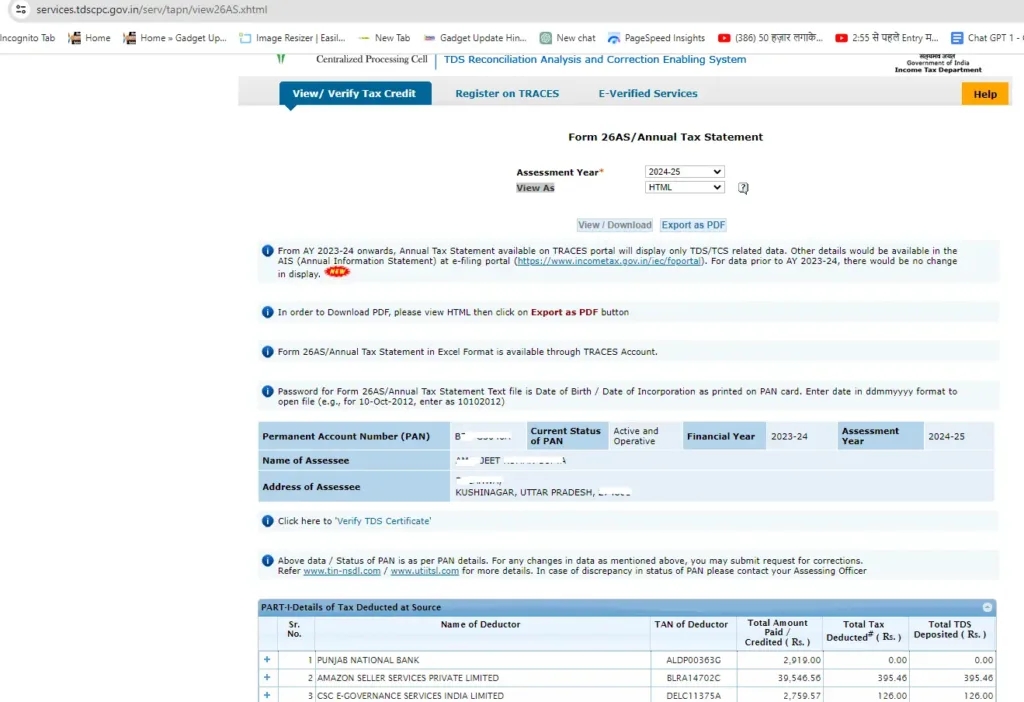Screen dimensions: 1024x702
Task: Expand the Punjab National Bank row
Action: coord(267,660)
